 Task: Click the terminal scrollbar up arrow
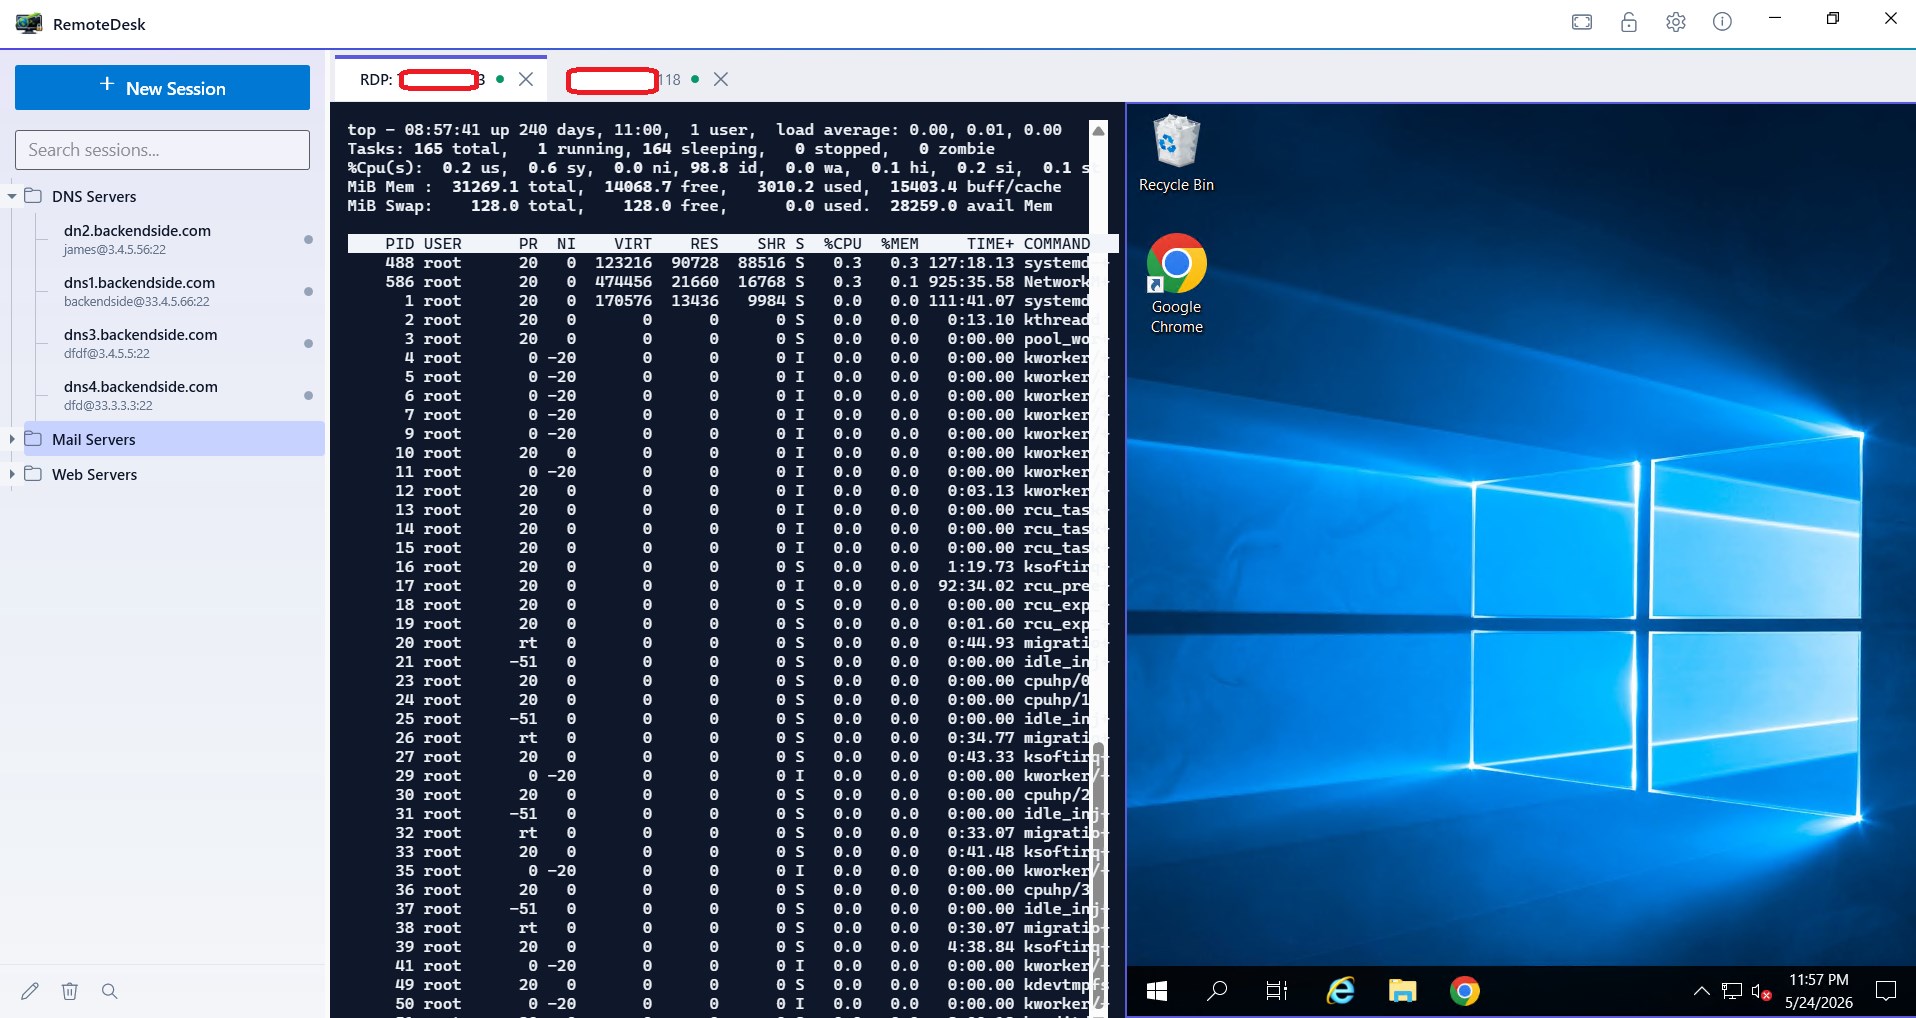coord(1098,130)
